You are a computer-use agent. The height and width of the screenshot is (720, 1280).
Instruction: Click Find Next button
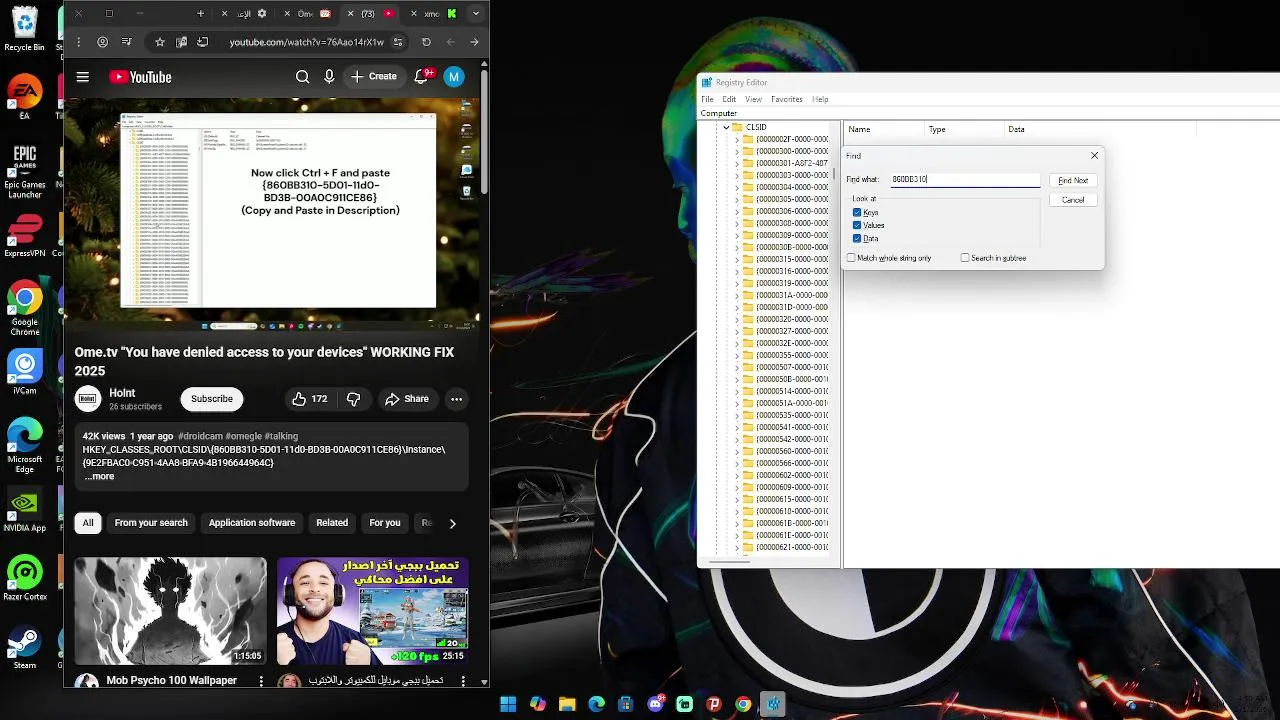pyautogui.click(x=1073, y=180)
